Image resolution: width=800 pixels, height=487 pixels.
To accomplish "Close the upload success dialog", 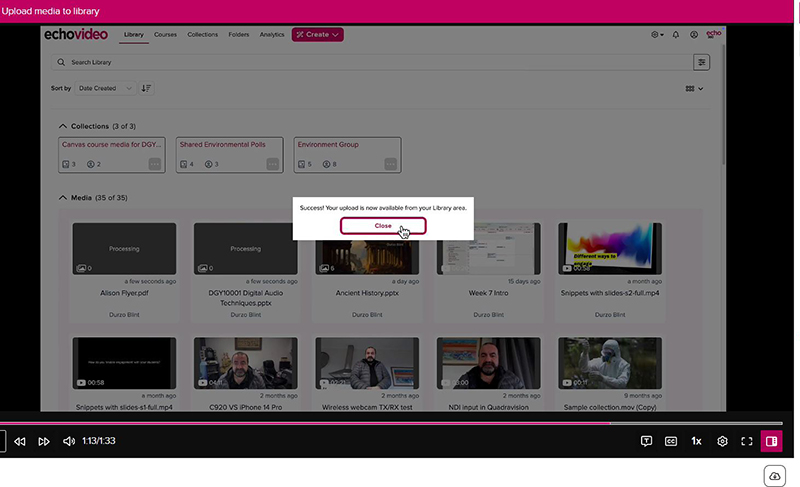I will 383,226.
